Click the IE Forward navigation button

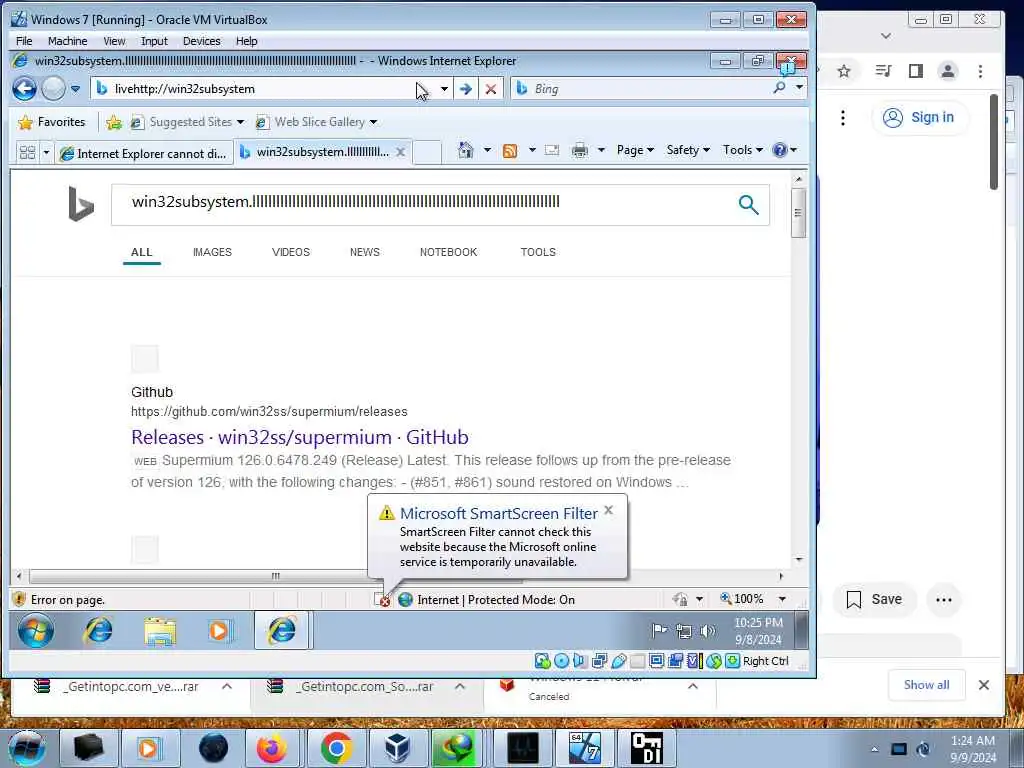coord(54,88)
